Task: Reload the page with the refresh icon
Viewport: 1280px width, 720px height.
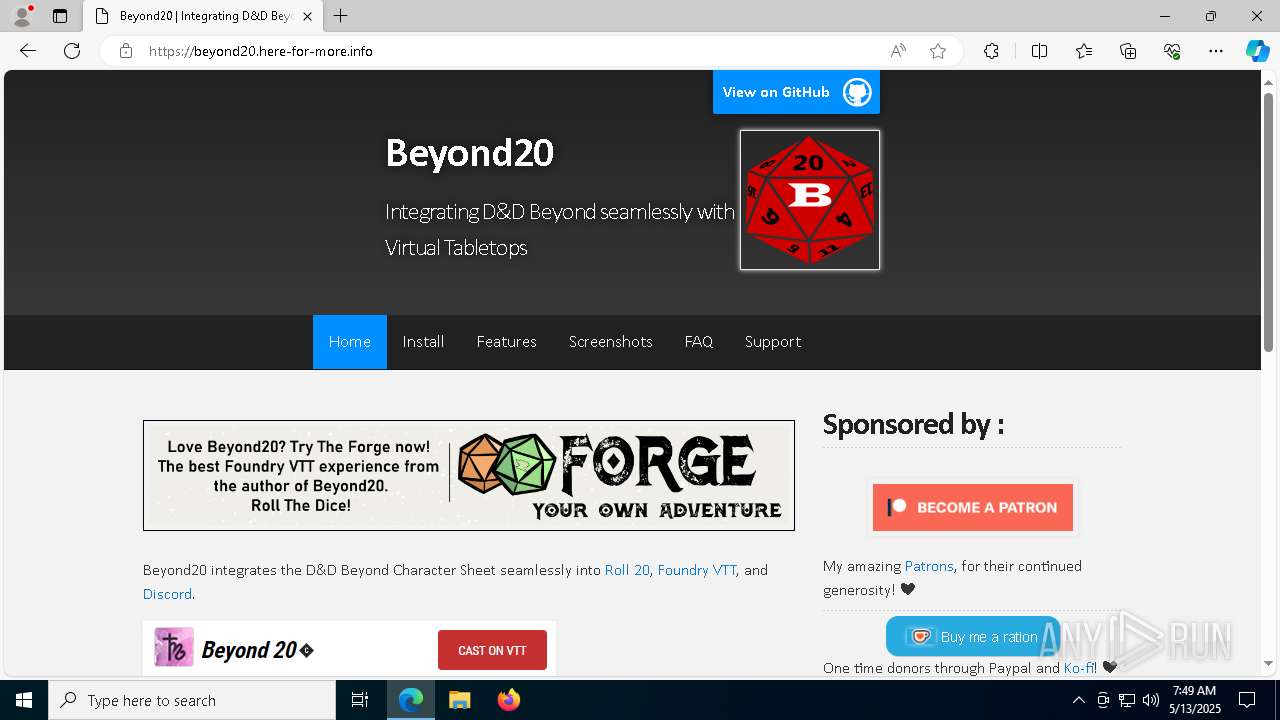Action: (x=72, y=51)
